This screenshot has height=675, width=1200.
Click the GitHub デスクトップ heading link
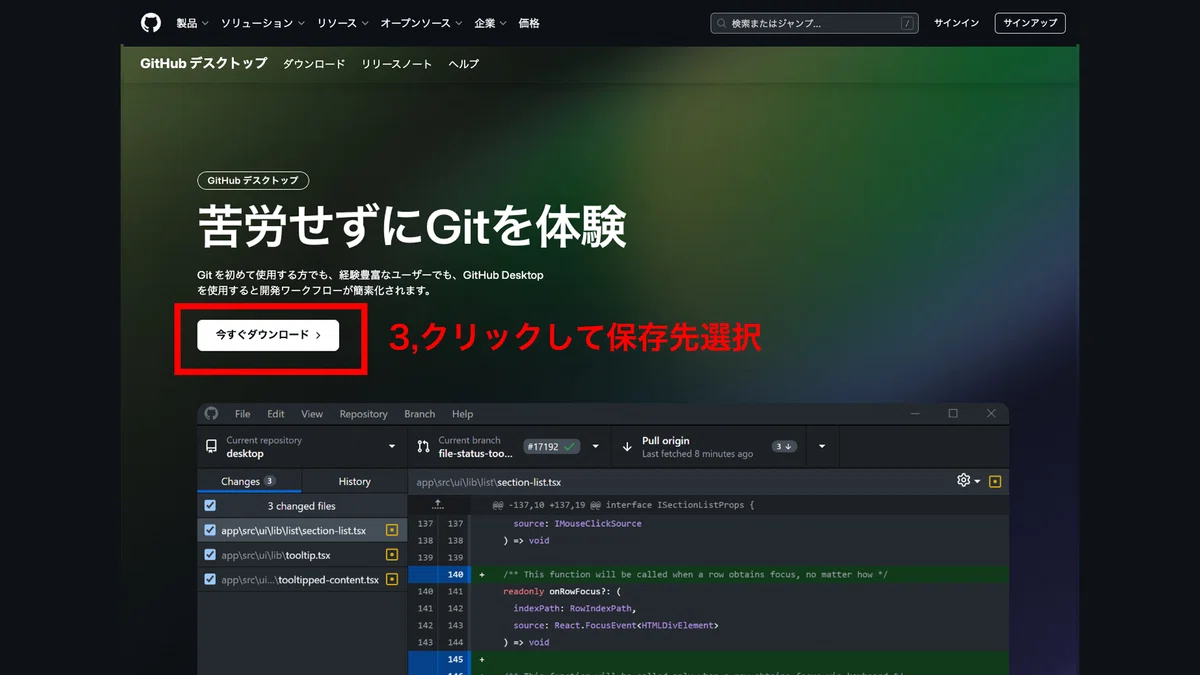(x=204, y=63)
